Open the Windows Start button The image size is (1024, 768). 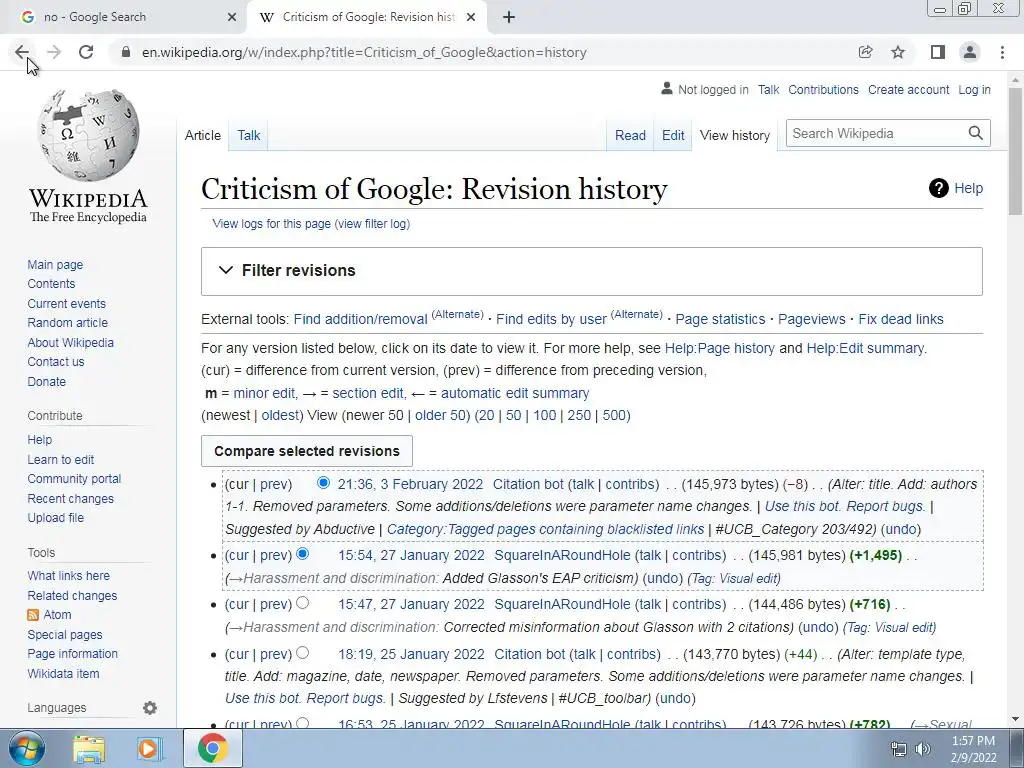coord(27,748)
